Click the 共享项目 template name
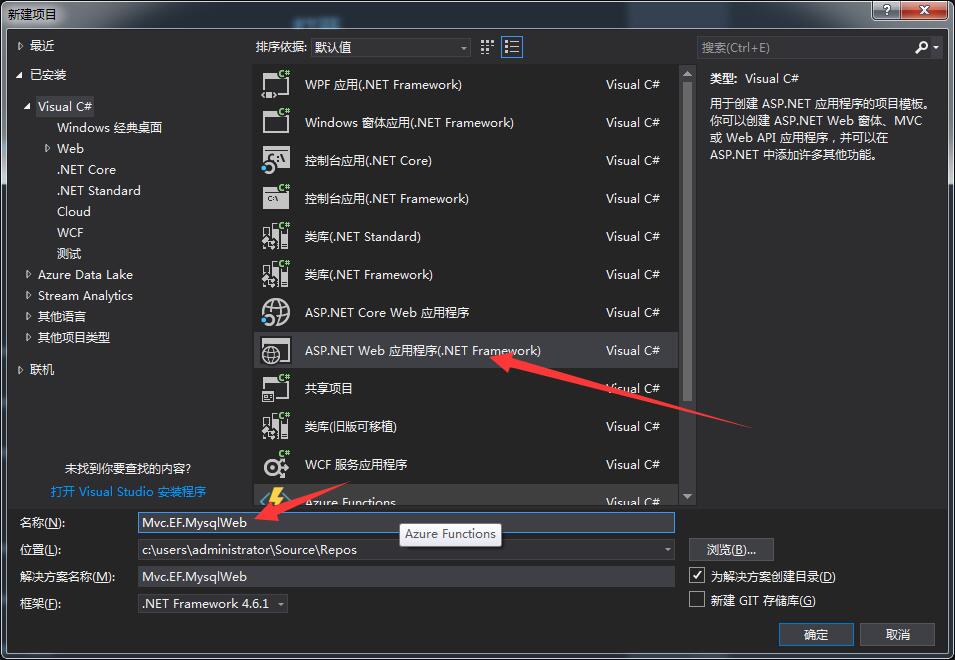The width and height of the screenshot is (955, 660). [329, 388]
